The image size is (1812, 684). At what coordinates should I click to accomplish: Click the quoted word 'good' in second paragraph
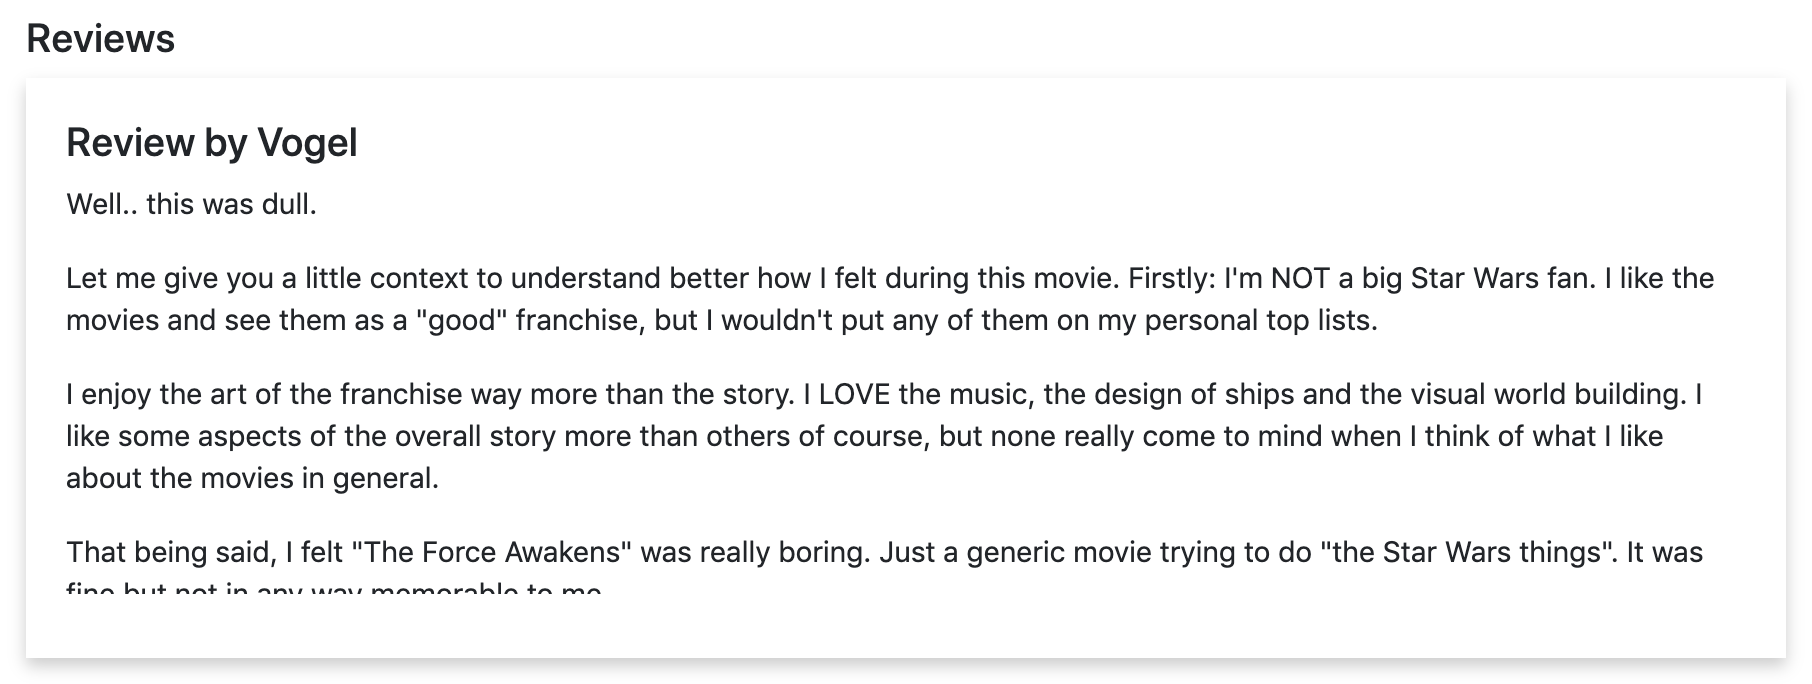point(460,321)
